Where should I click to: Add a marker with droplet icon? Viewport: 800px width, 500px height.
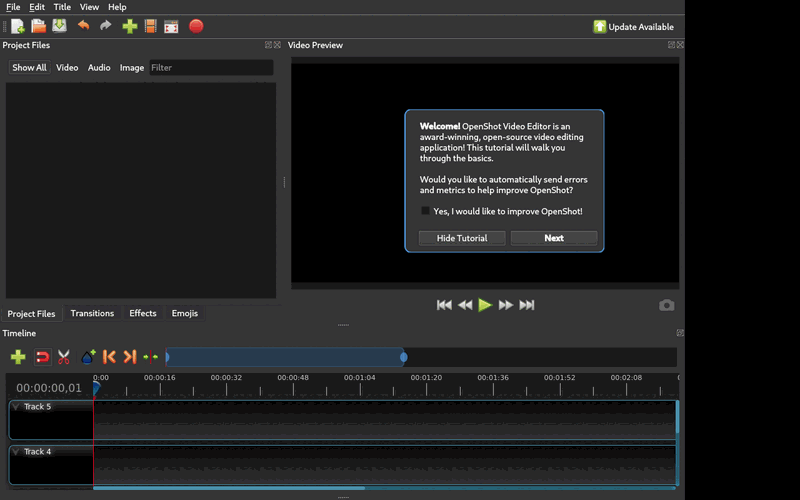[x=88, y=357]
